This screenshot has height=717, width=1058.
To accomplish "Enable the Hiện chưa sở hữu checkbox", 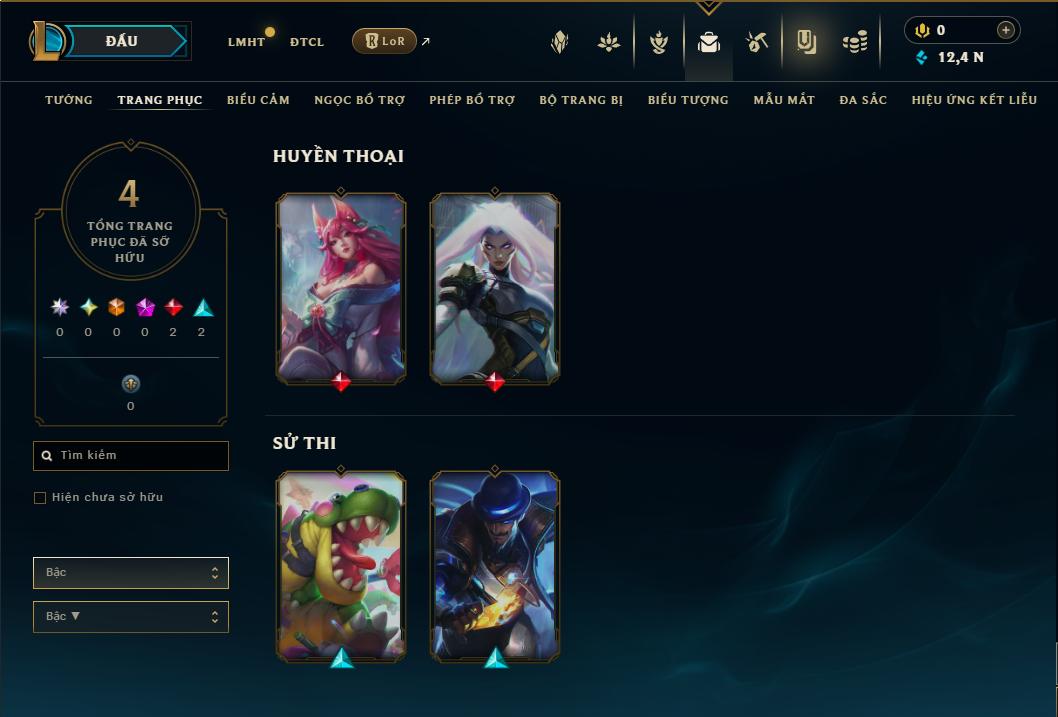I will click(40, 498).
